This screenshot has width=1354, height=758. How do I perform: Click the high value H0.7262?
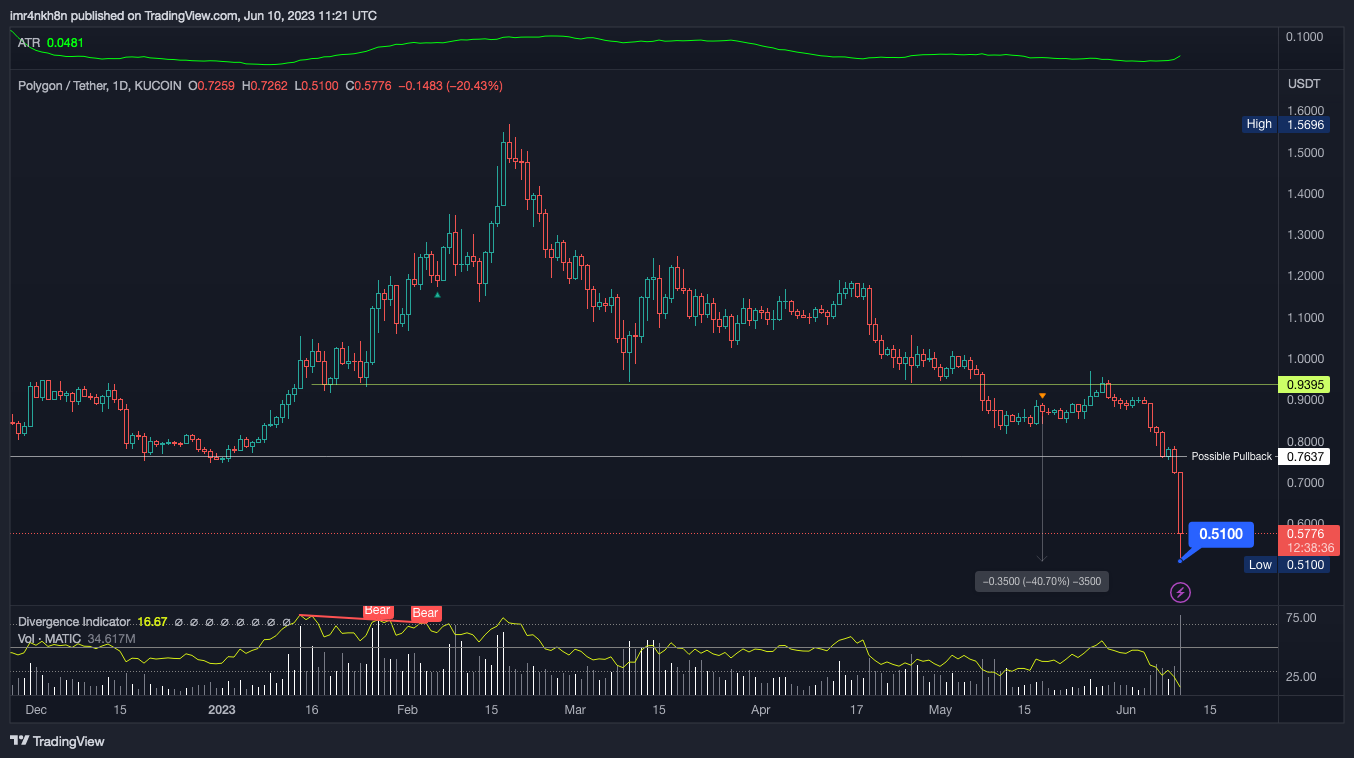[267, 86]
